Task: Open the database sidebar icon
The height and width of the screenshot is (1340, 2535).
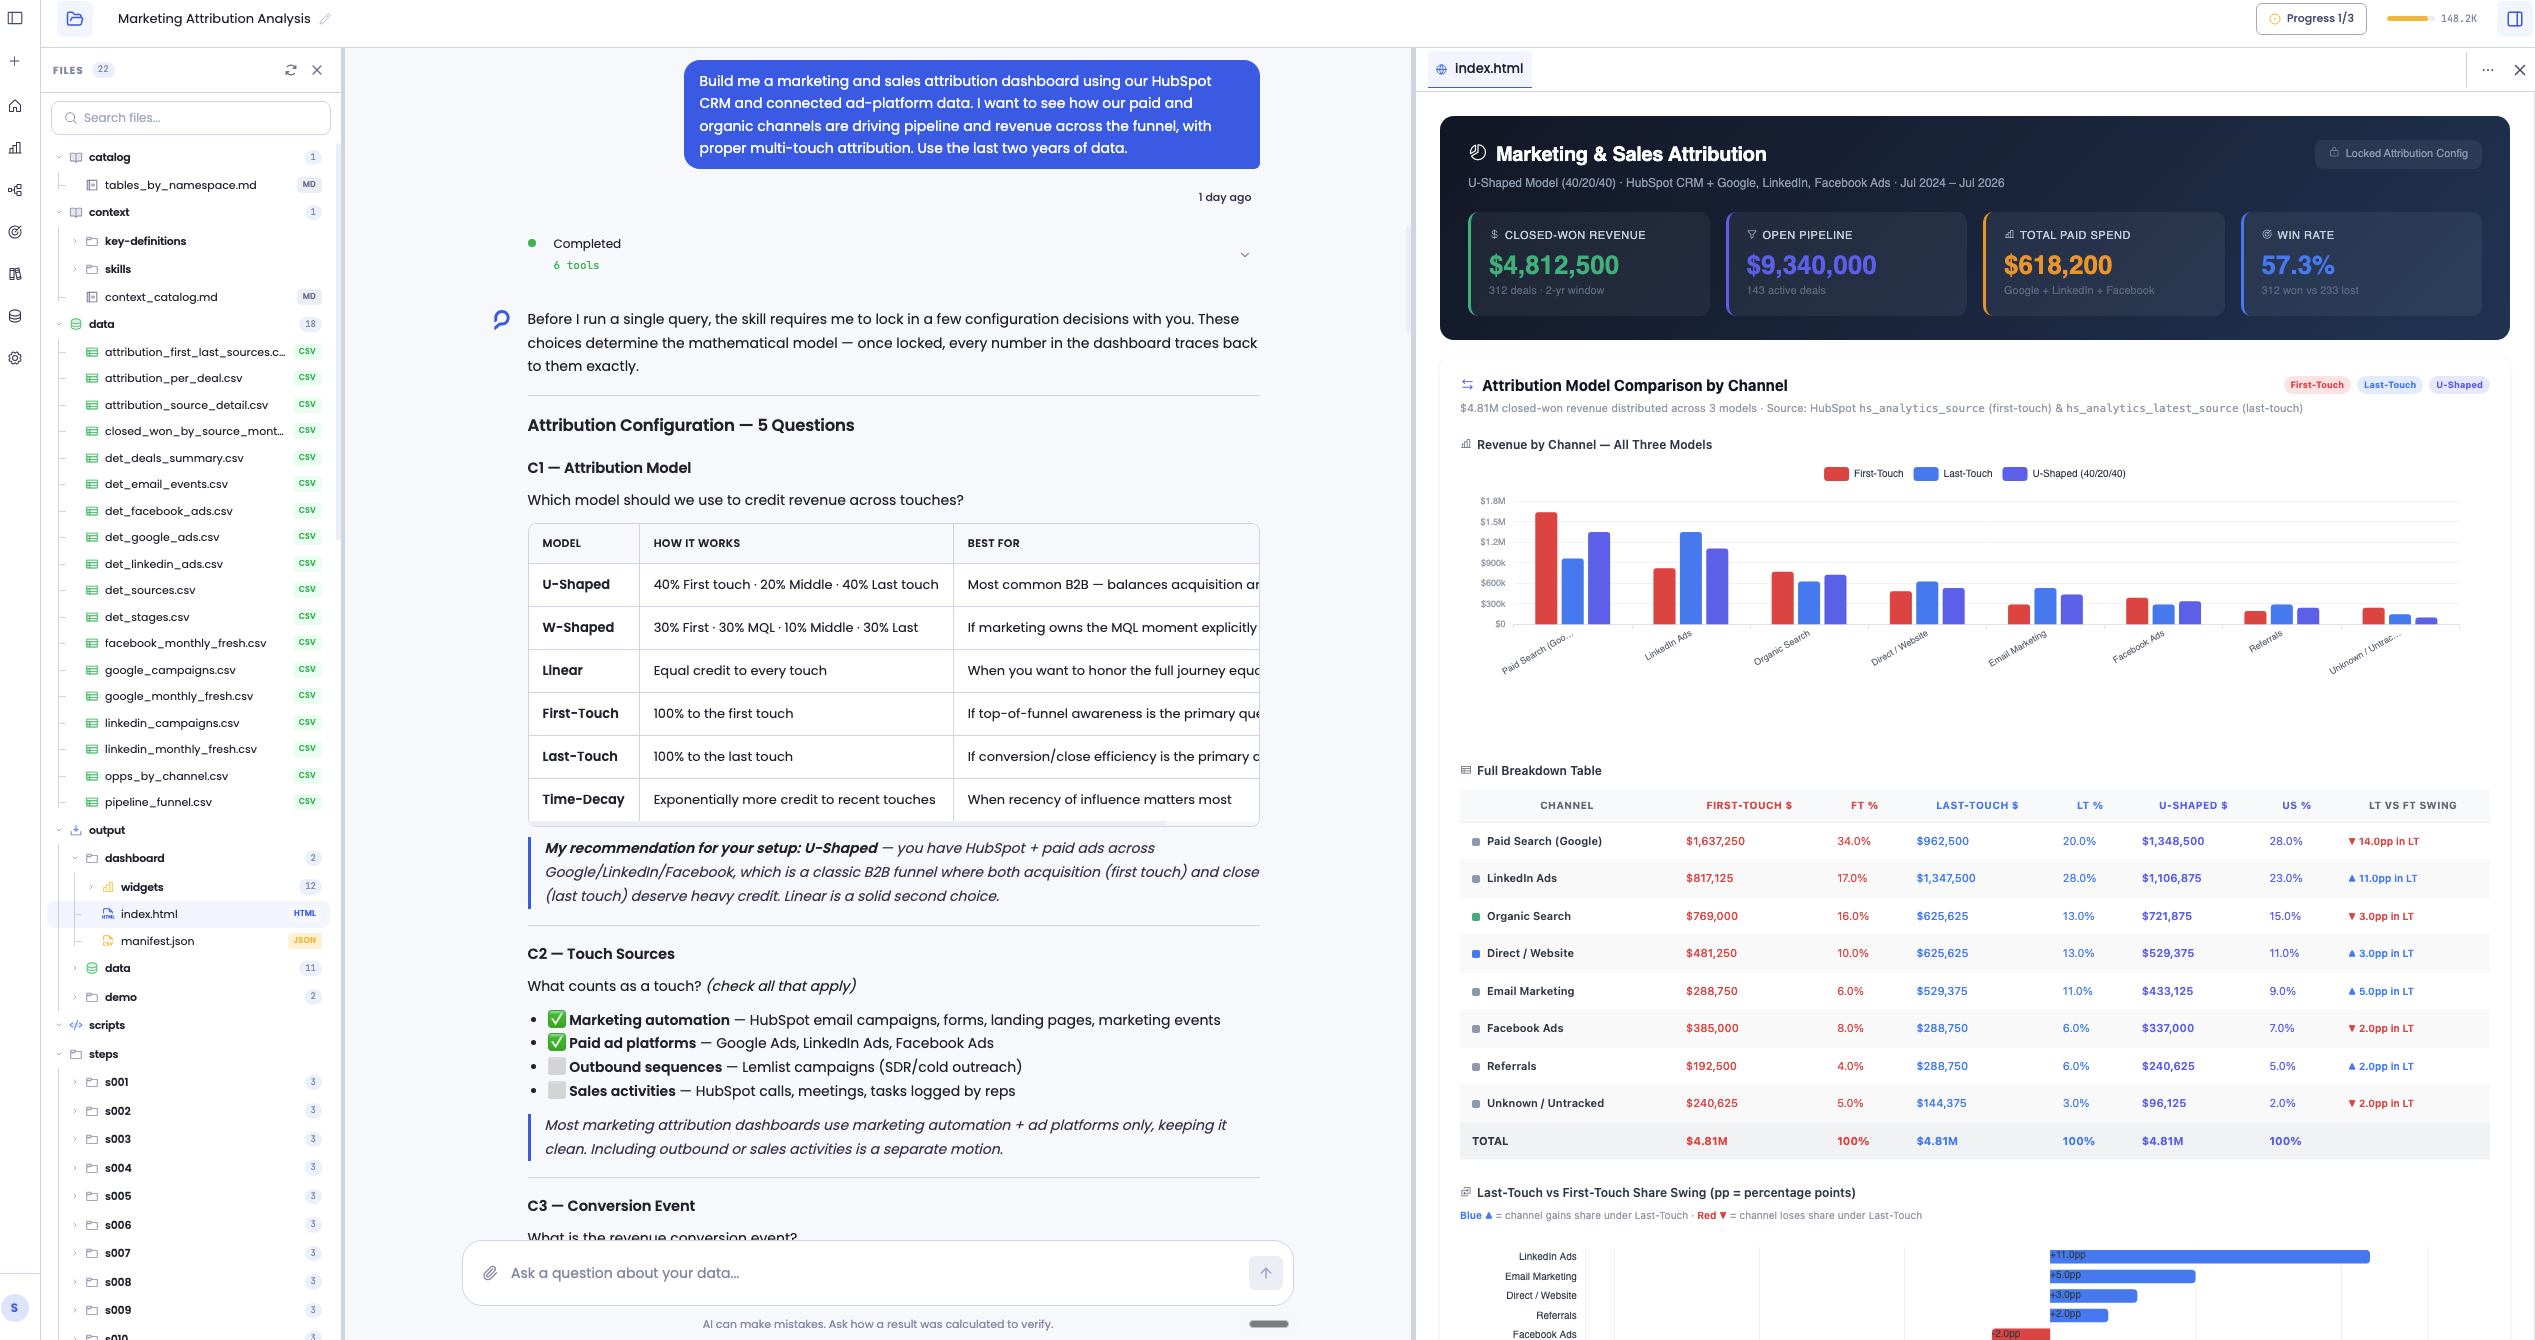Action: click(15, 316)
